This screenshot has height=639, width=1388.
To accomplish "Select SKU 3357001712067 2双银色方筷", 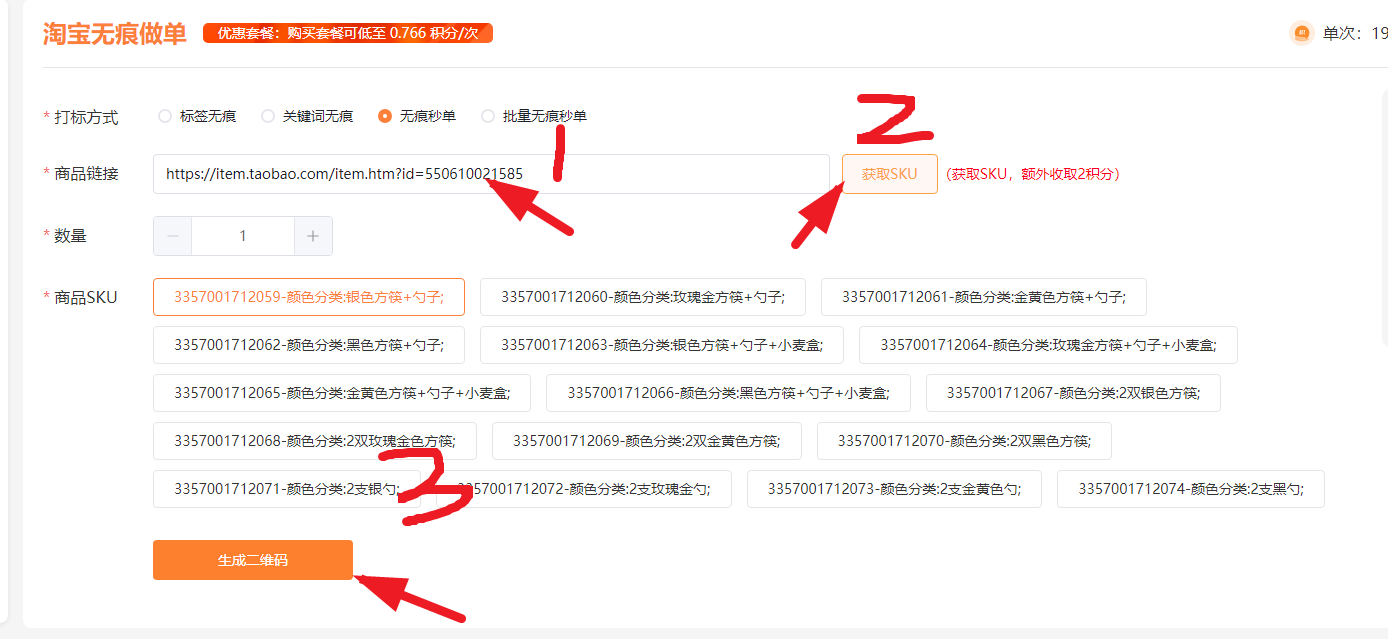I will [x=1073, y=393].
